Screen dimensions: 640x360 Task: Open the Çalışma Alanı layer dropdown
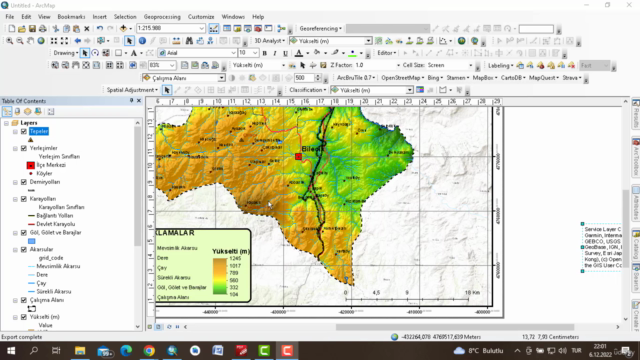tap(221, 78)
